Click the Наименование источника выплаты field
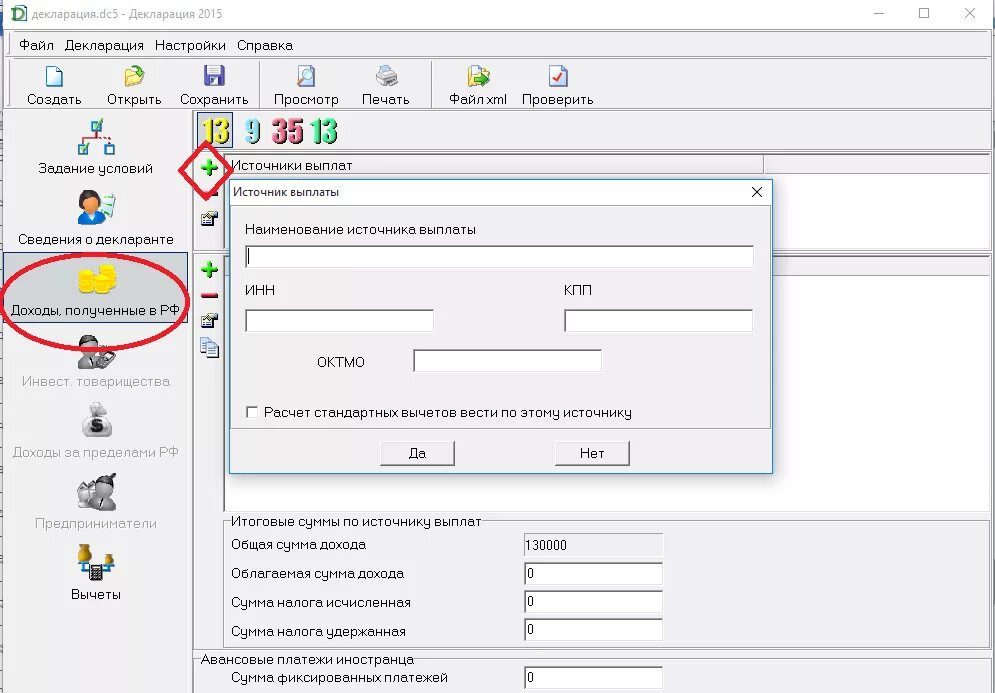The width and height of the screenshot is (995, 693). click(x=499, y=256)
